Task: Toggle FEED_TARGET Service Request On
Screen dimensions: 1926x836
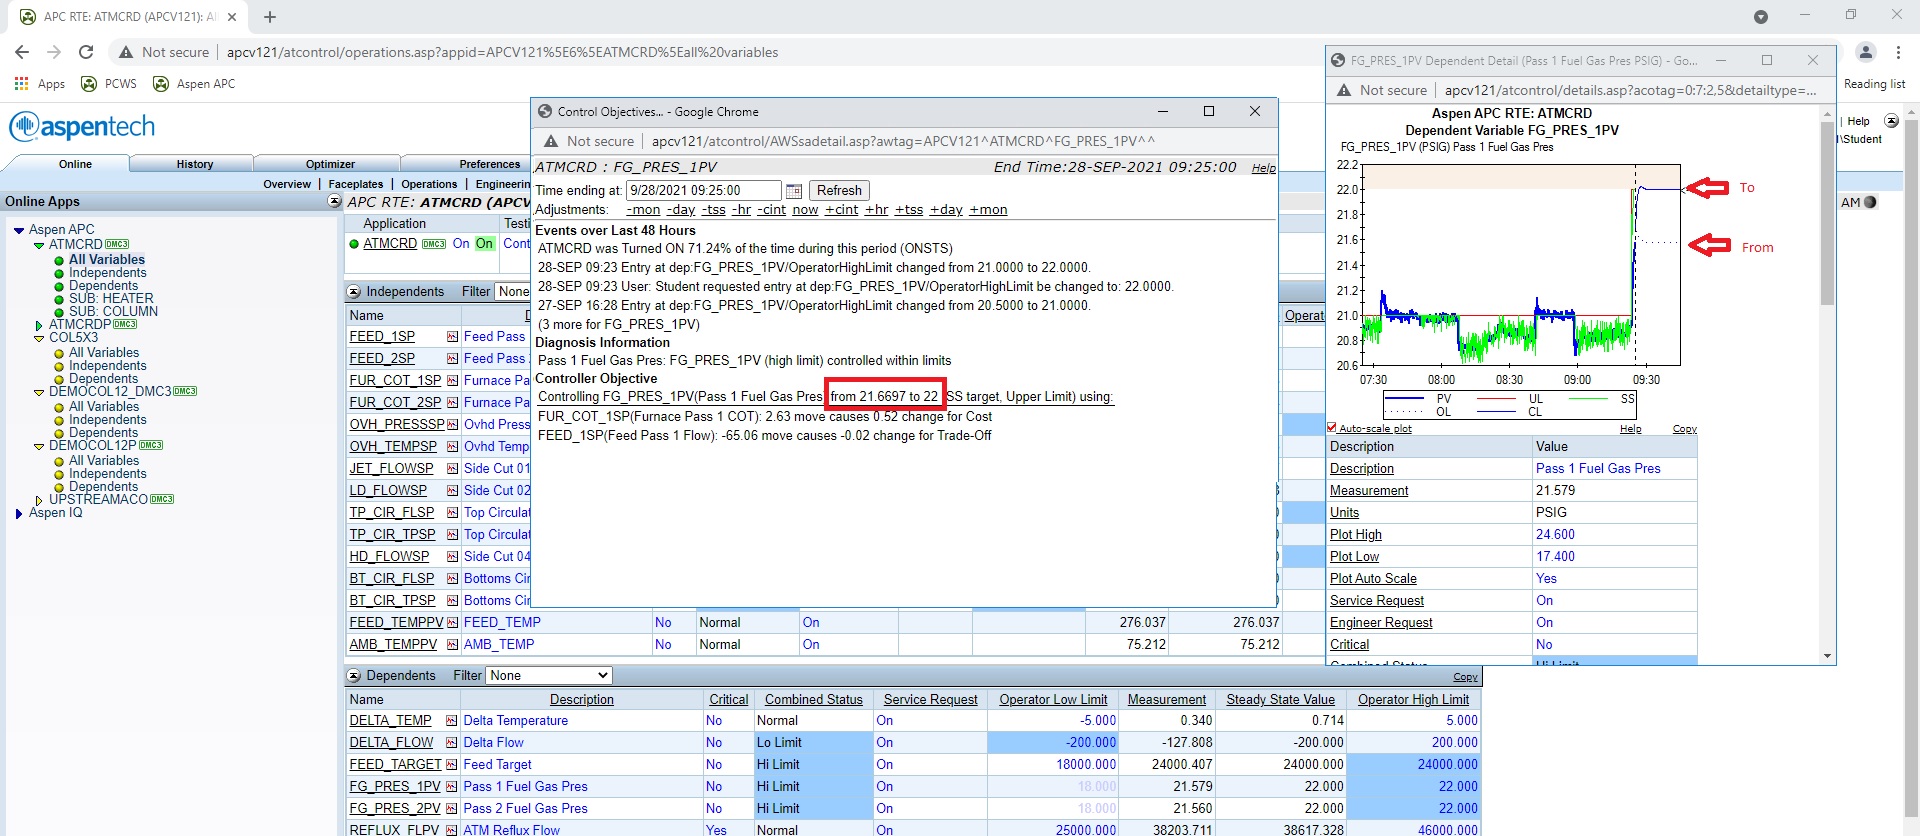Action: (885, 765)
